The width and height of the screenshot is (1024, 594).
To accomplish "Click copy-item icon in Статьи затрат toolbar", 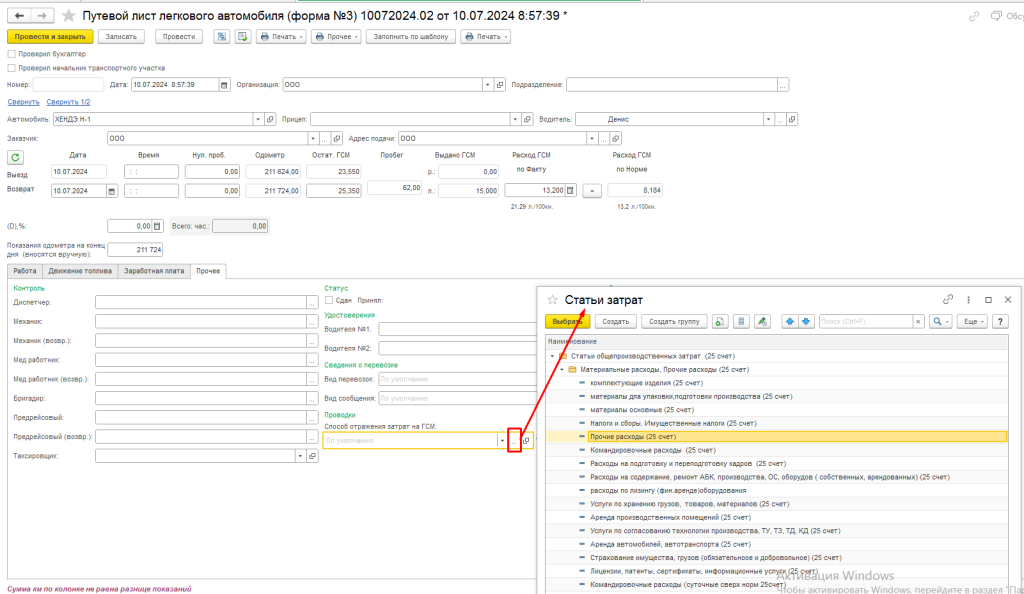I will [x=720, y=322].
